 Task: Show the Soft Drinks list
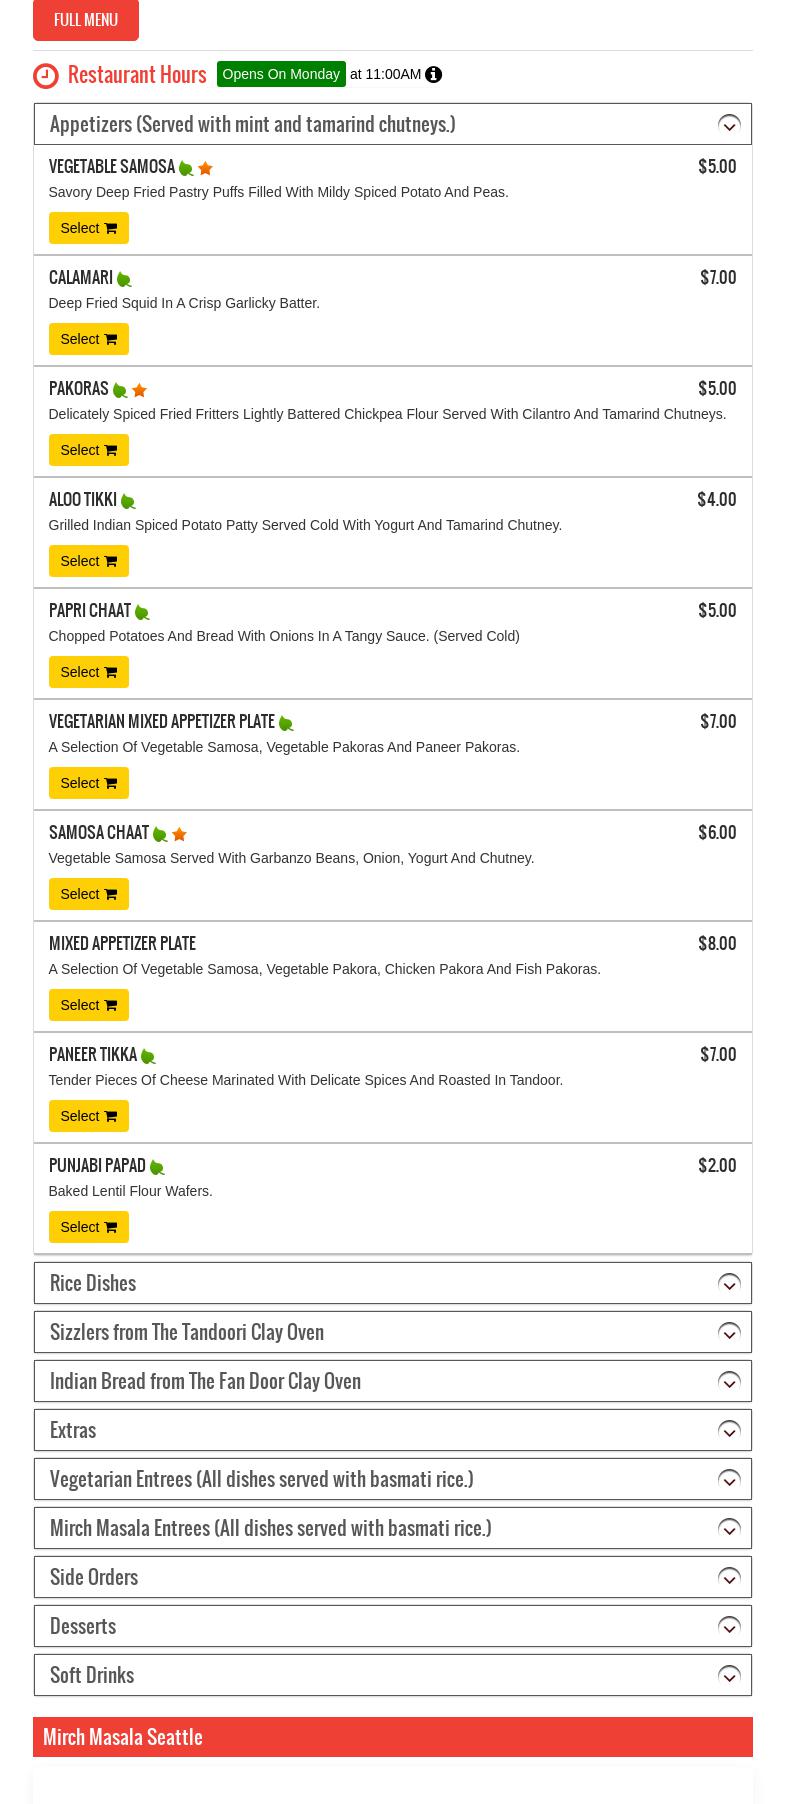[x=729, y=1676]
